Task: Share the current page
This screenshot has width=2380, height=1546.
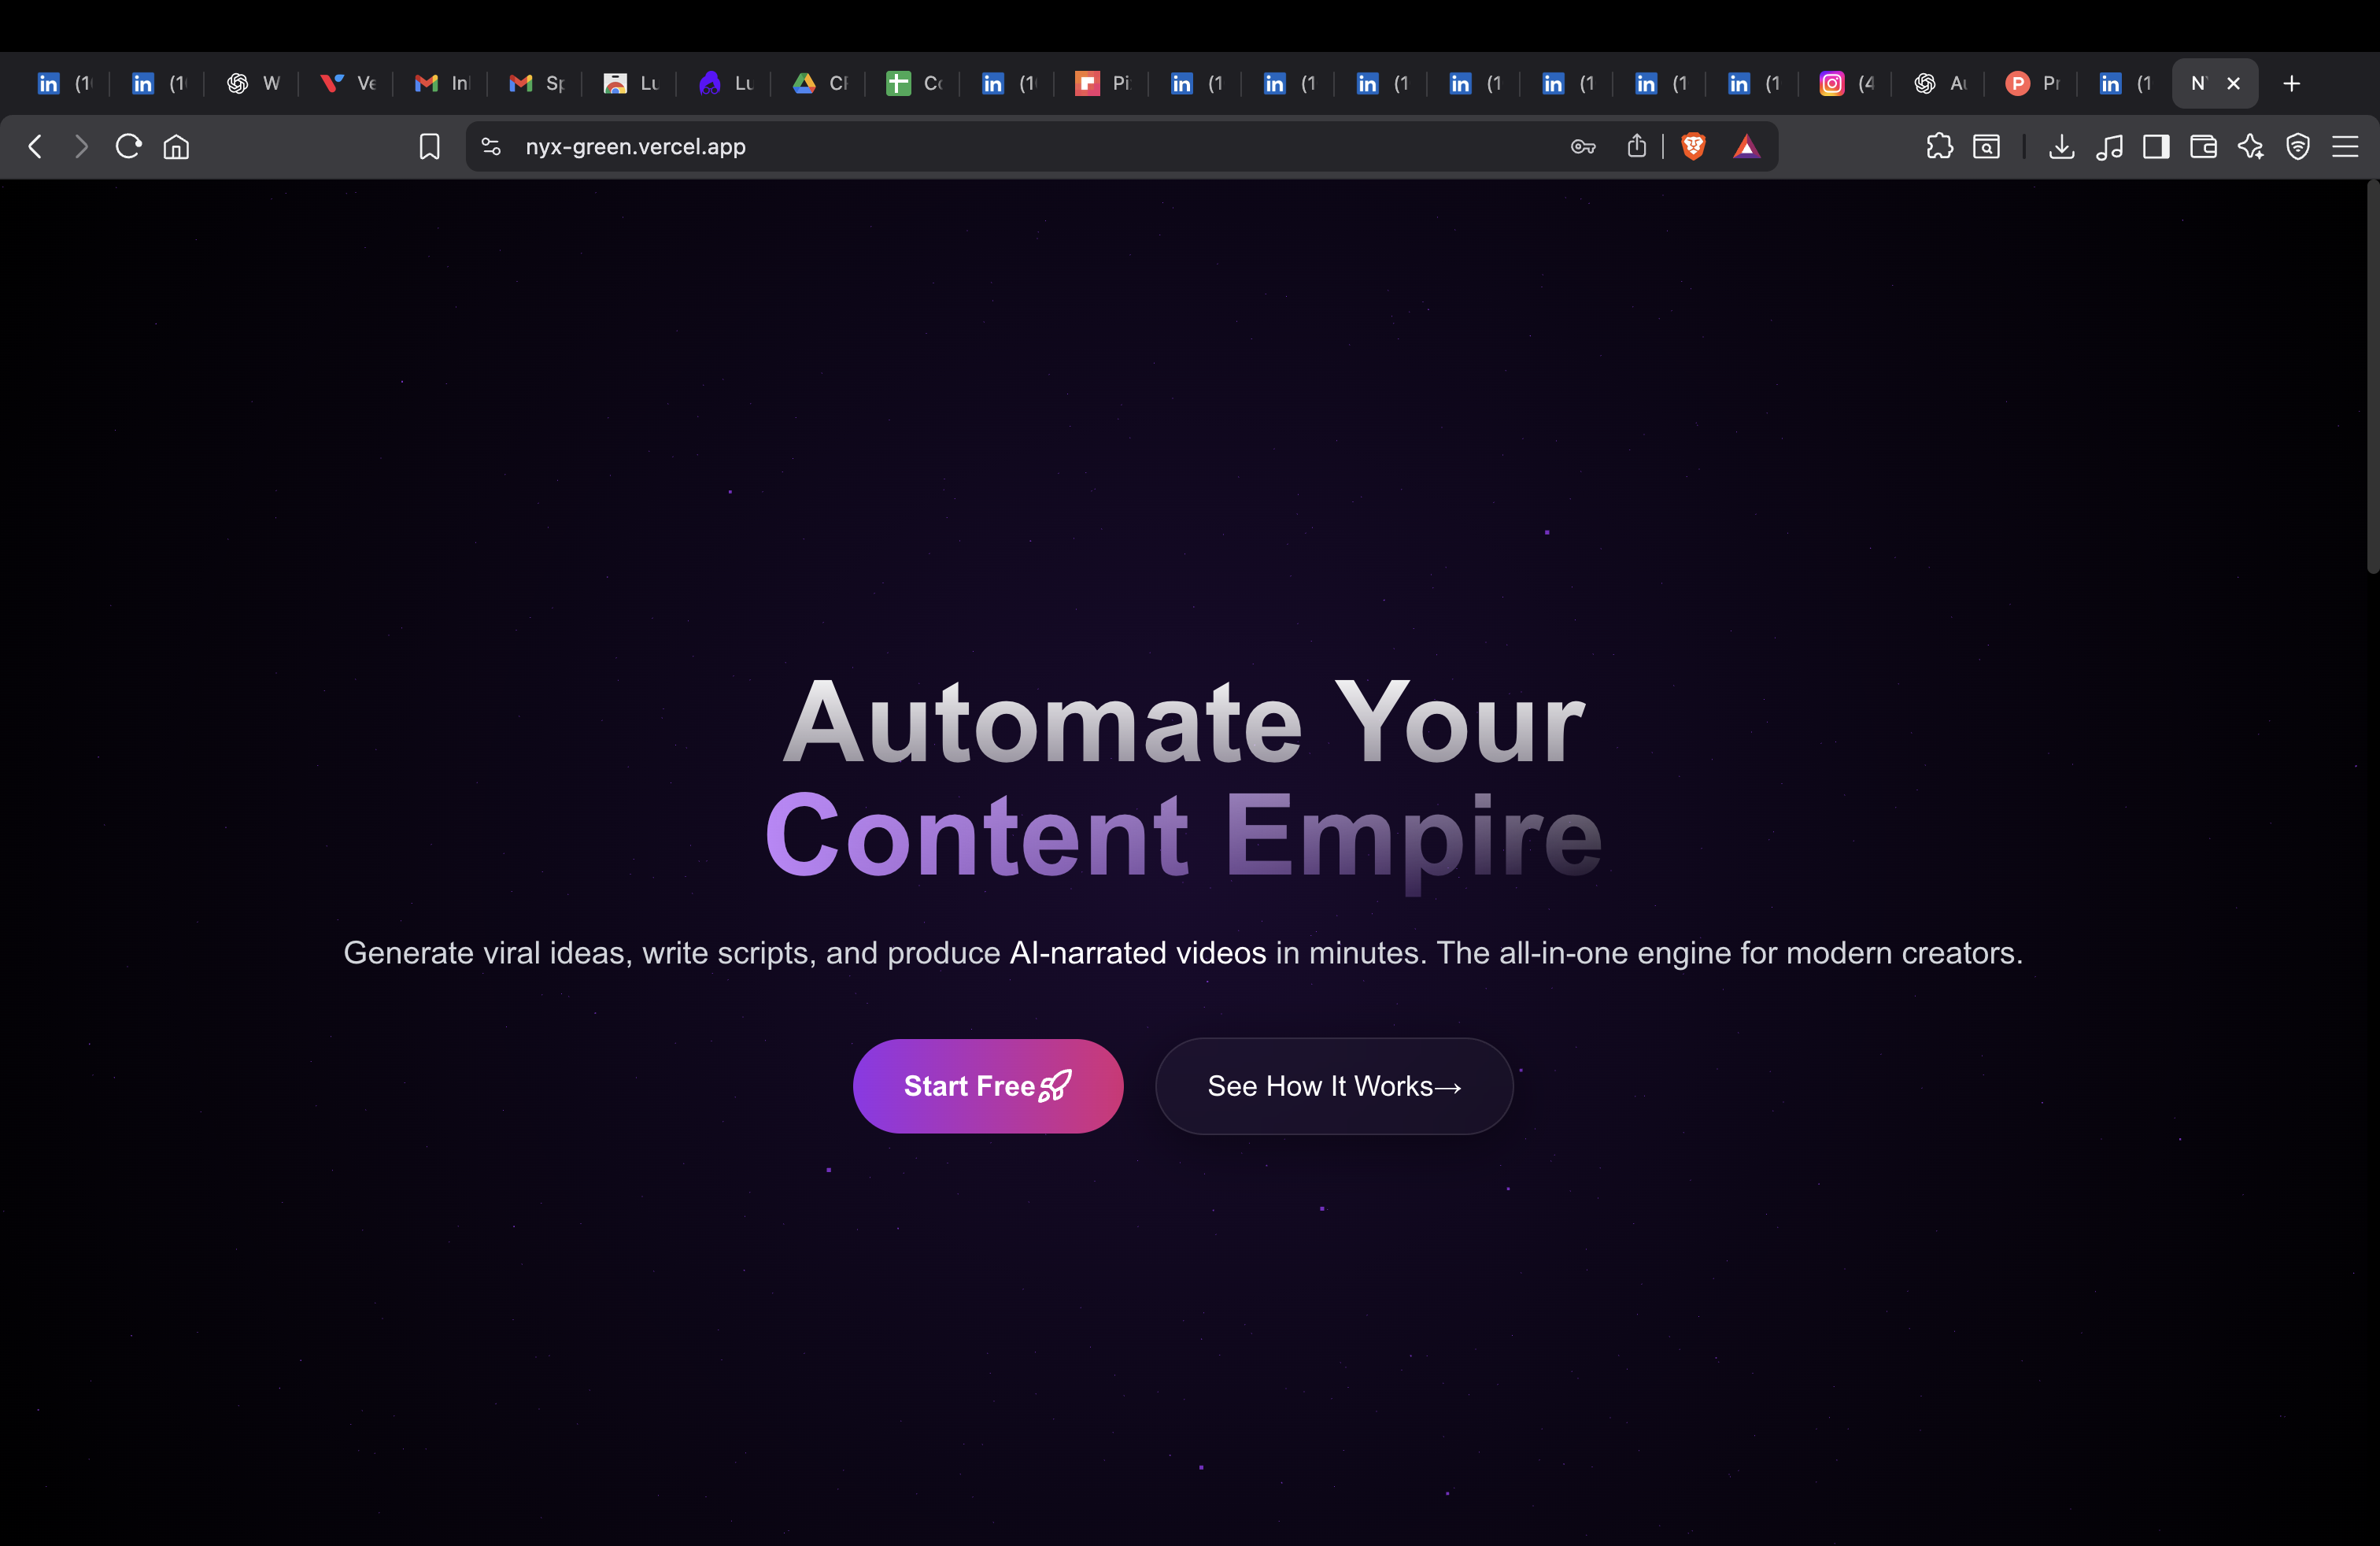Action: 1637,146
